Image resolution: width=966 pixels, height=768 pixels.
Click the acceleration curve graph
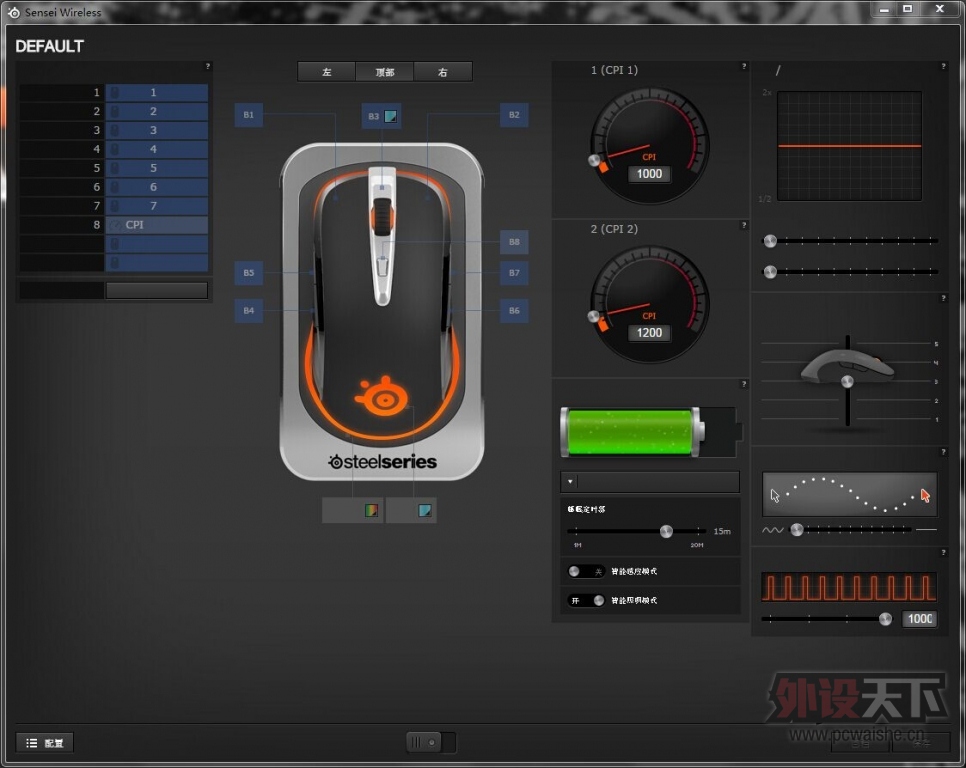tap(850, 146)
